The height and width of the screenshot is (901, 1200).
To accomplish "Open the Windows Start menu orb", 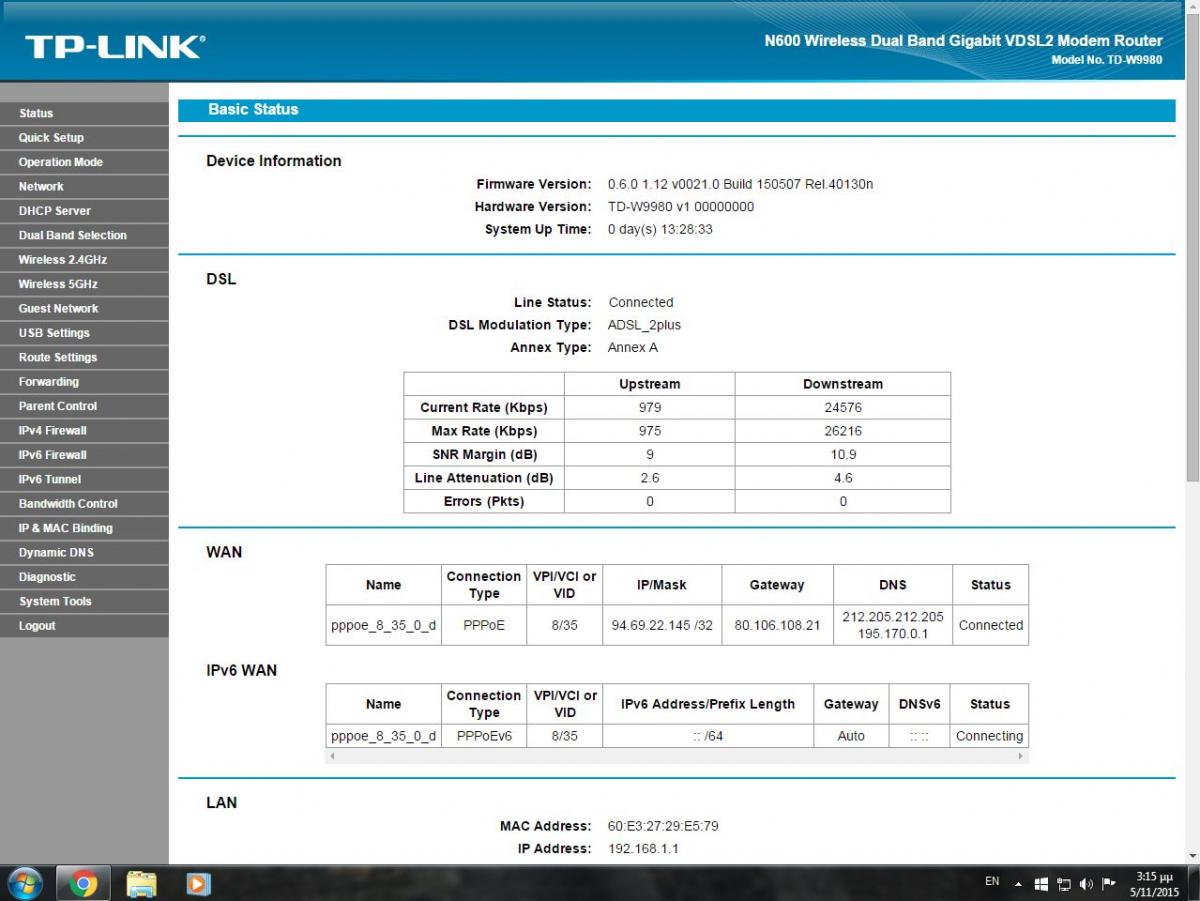I will (24, 883).
